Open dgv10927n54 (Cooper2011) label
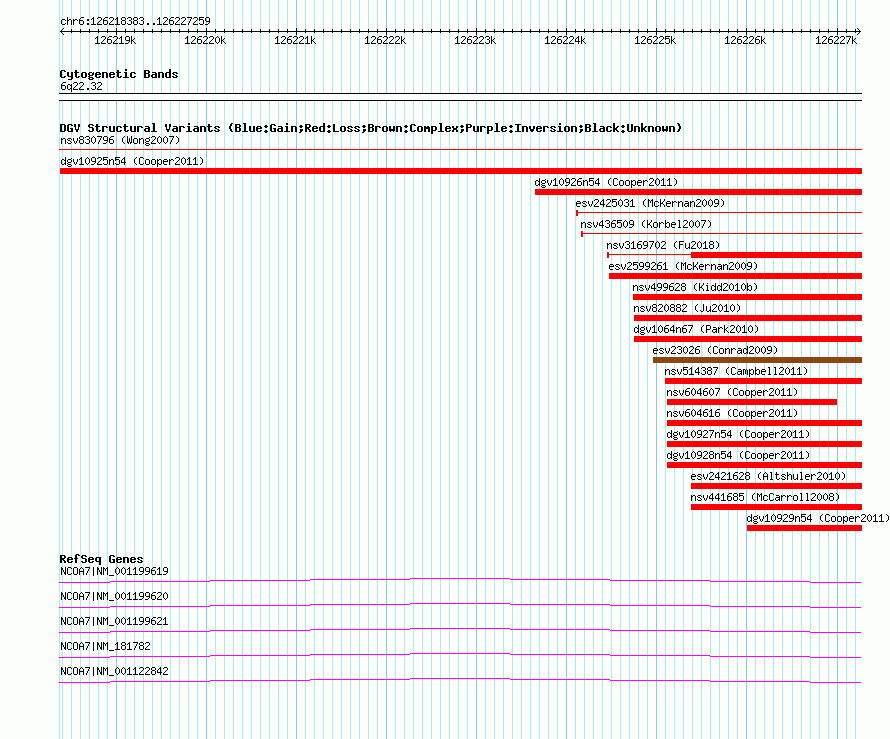The width and height of the screenshot is (890, 739). click(x=738, y=434)
